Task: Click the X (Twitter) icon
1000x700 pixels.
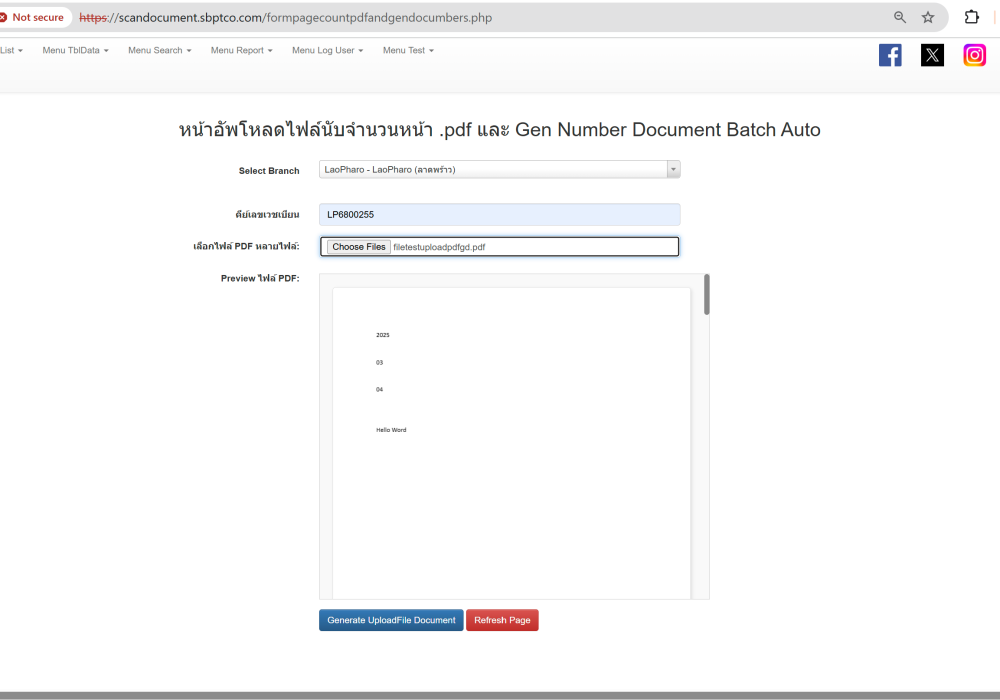Action: pyautogui.click(x=932, y=55)
